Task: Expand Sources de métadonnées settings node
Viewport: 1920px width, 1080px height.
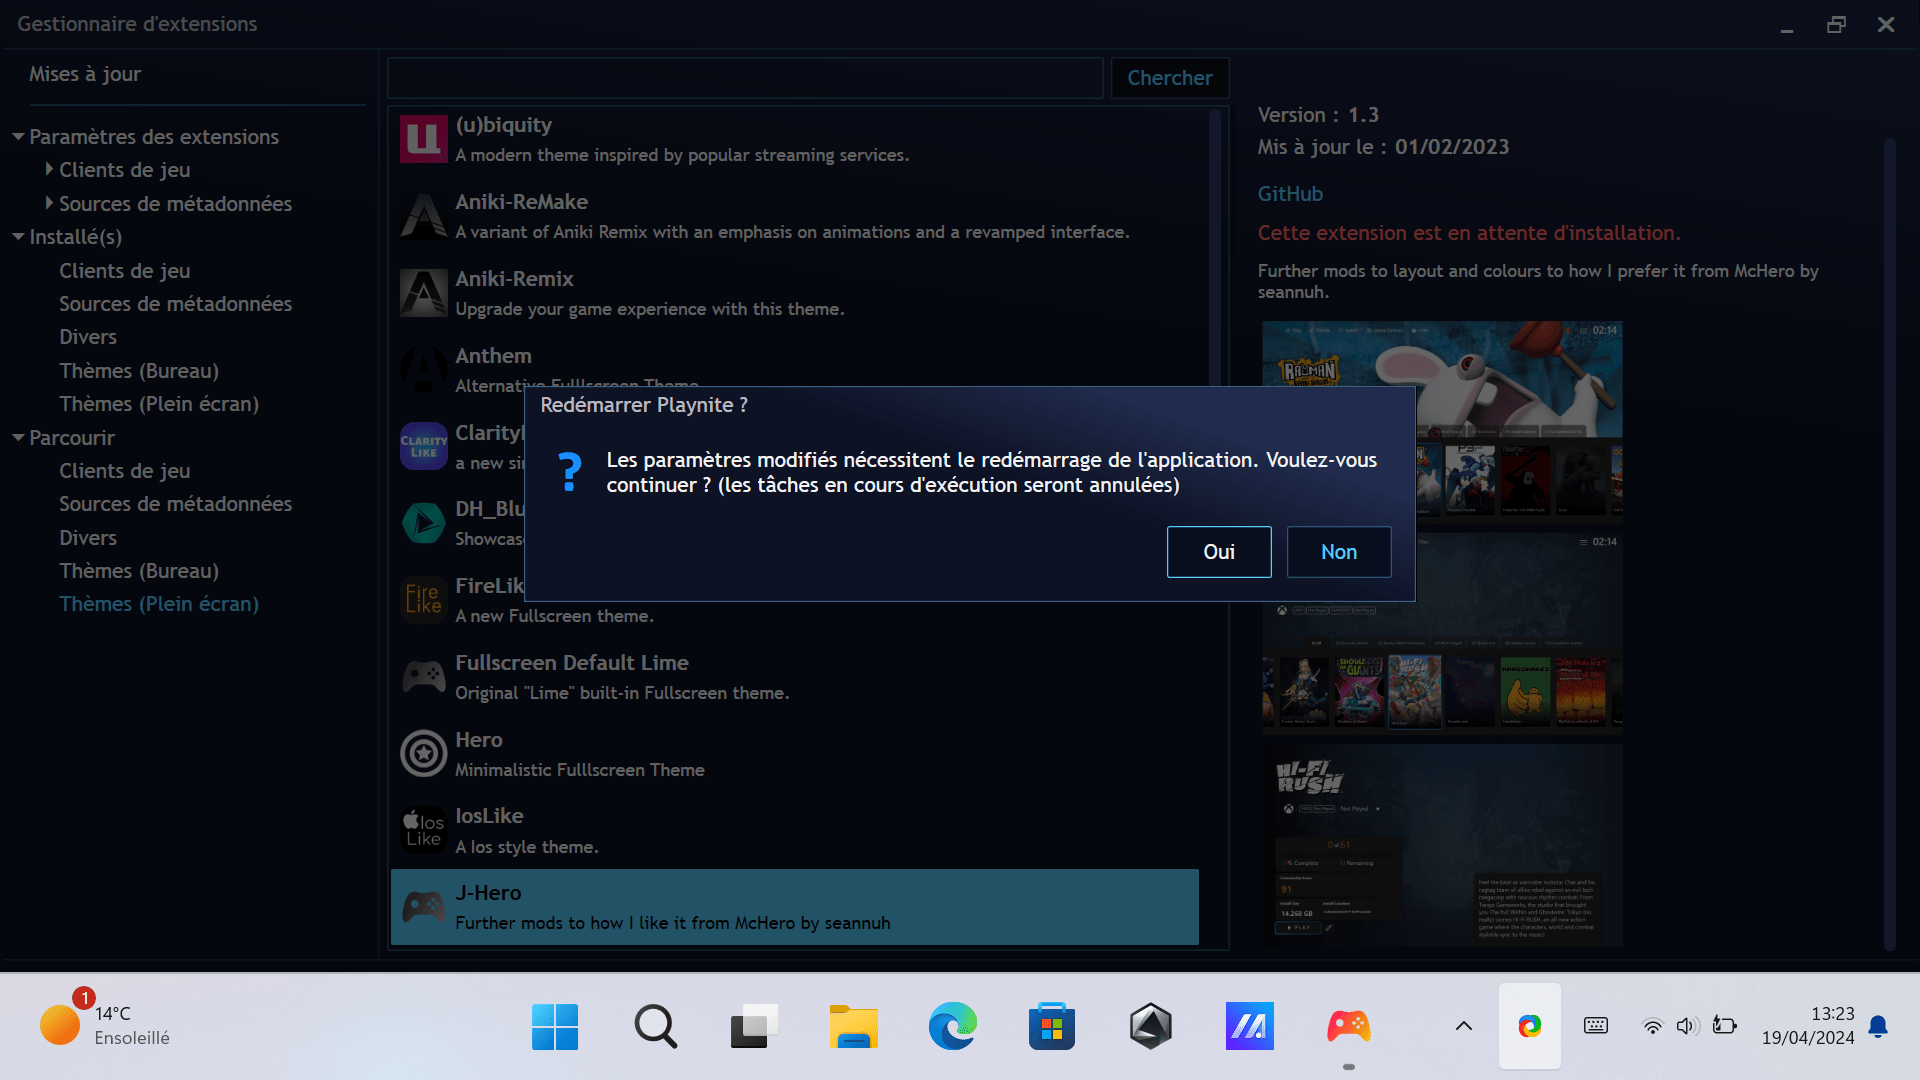Action: pyautogui.click(x=49, y=203)
